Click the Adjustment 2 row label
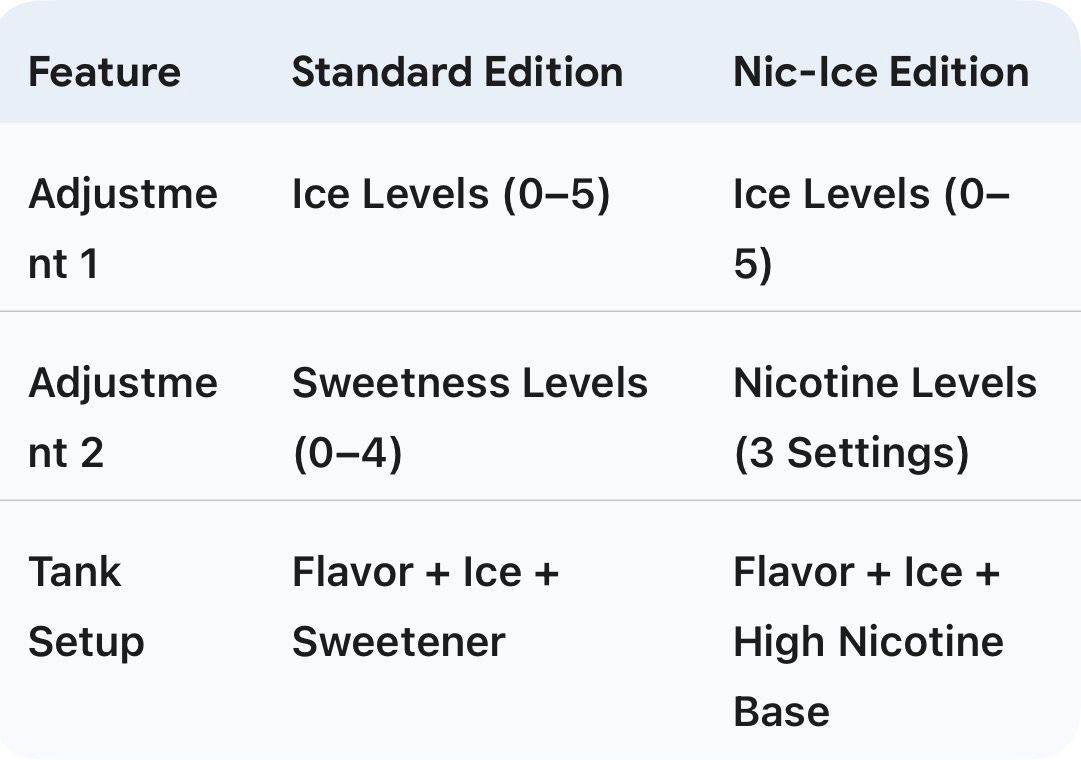 pyautogui.click(x=122, y=418)
